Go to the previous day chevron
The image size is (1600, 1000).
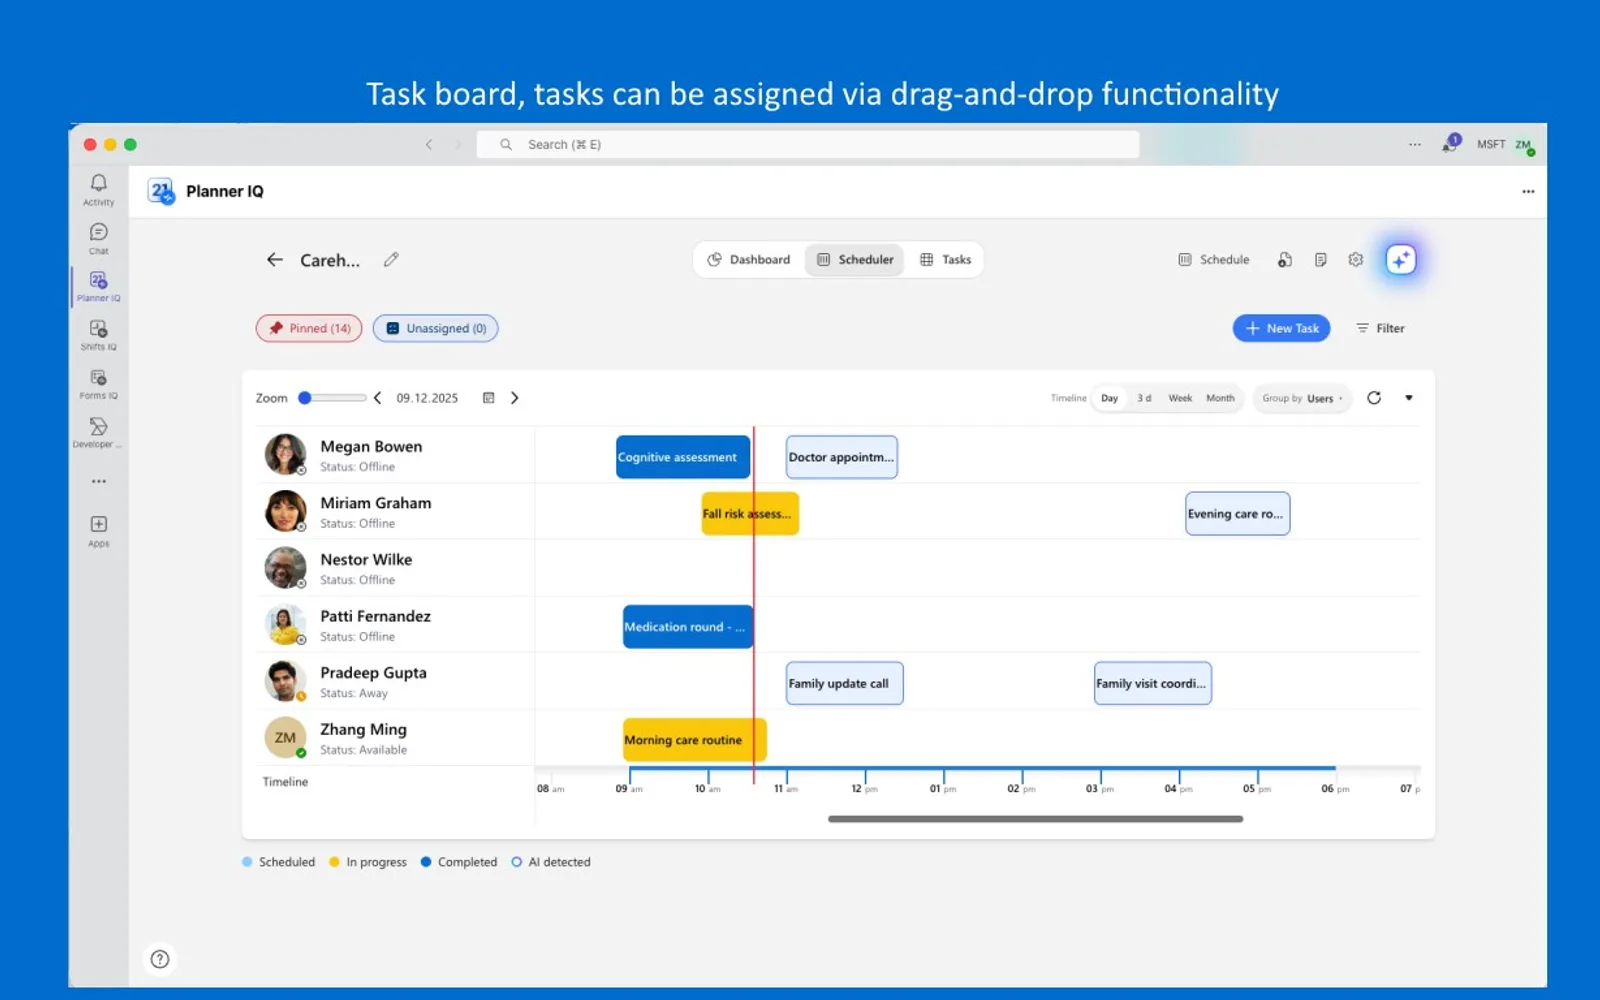(x=377, y=398)
